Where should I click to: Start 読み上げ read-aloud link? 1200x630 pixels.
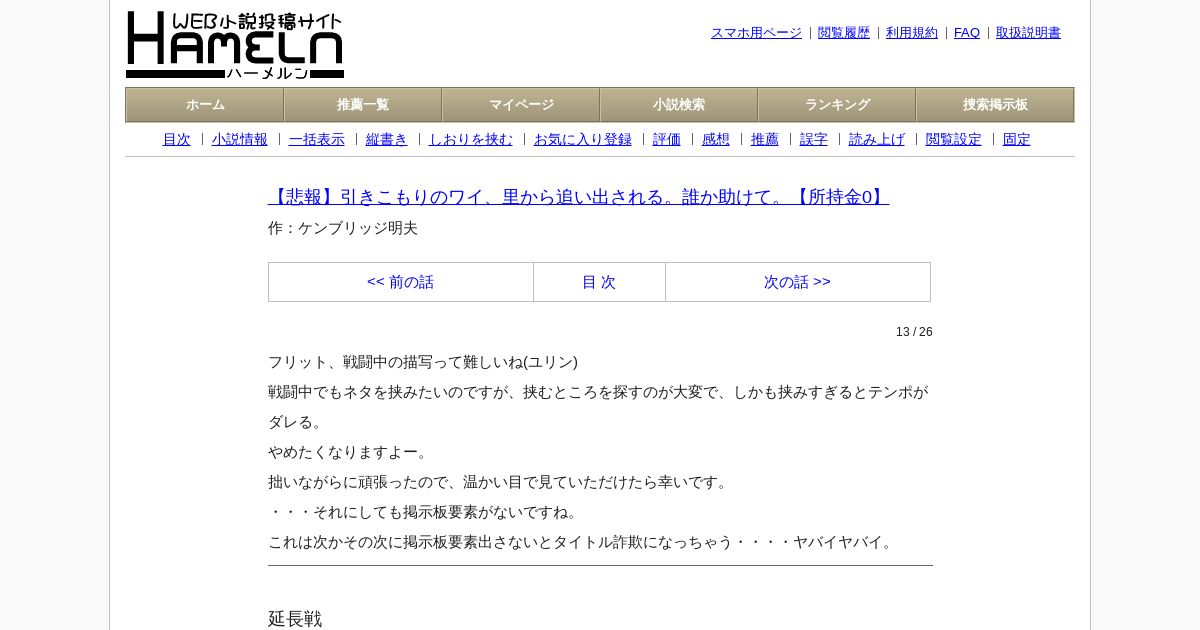click(877, 140)
